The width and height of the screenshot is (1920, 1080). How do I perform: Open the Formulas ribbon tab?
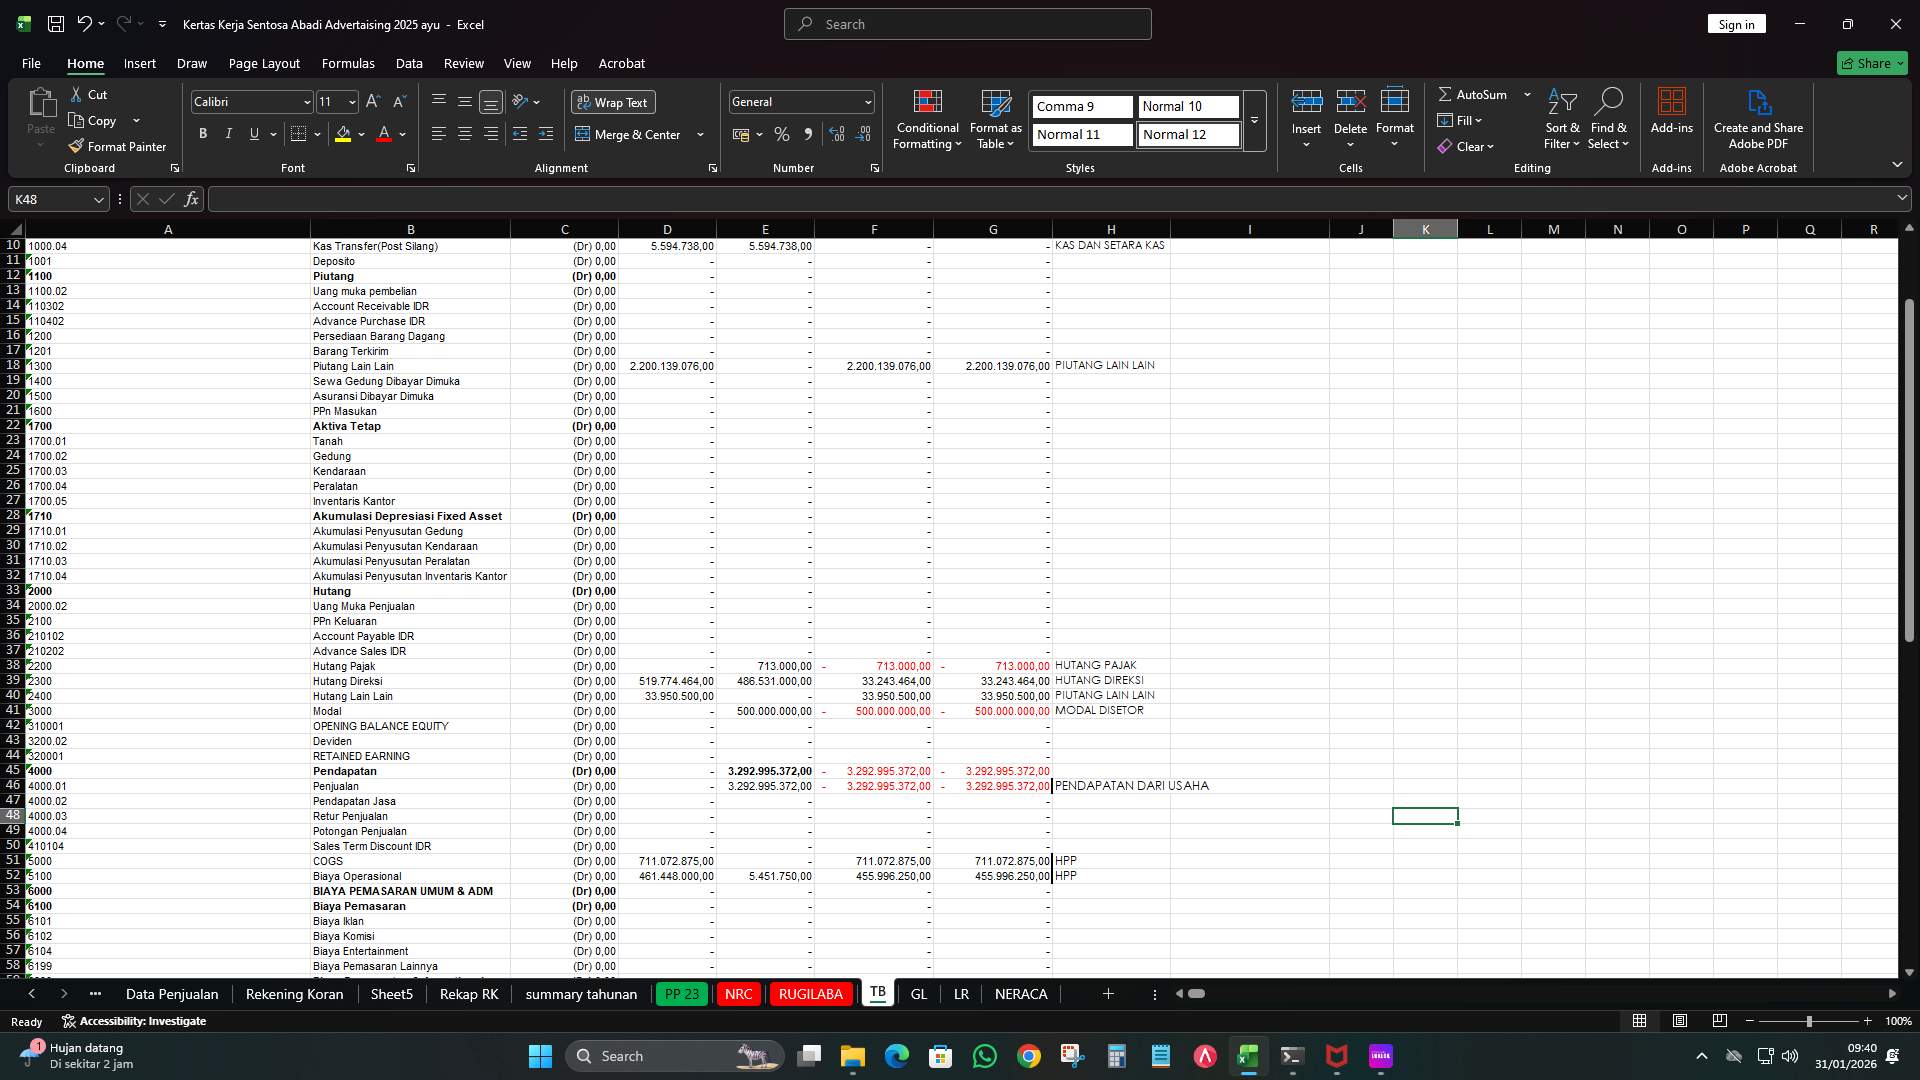point(348,63)
